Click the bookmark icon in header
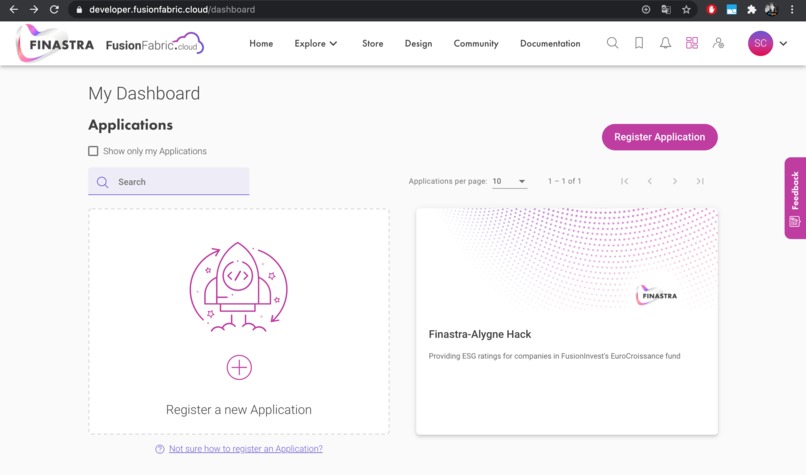806x475 pixels. pos(639,43)
